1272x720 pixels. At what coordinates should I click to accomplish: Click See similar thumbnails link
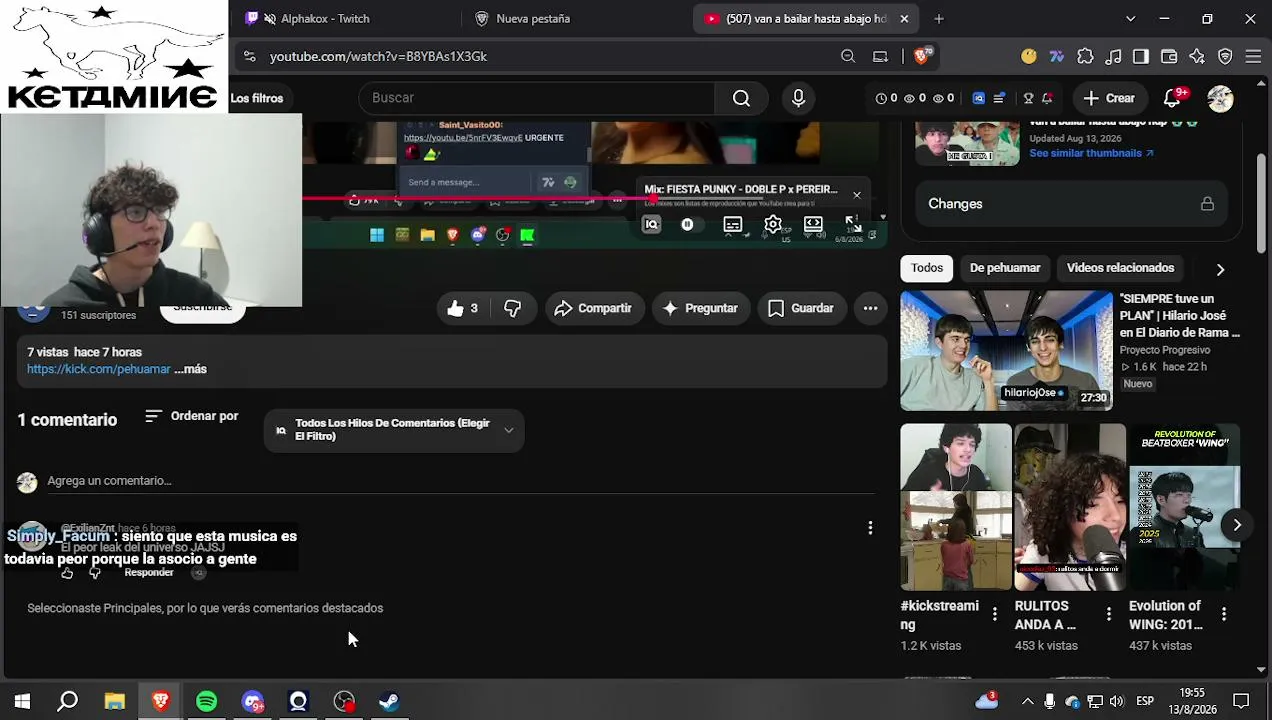tap(1091, 153)
